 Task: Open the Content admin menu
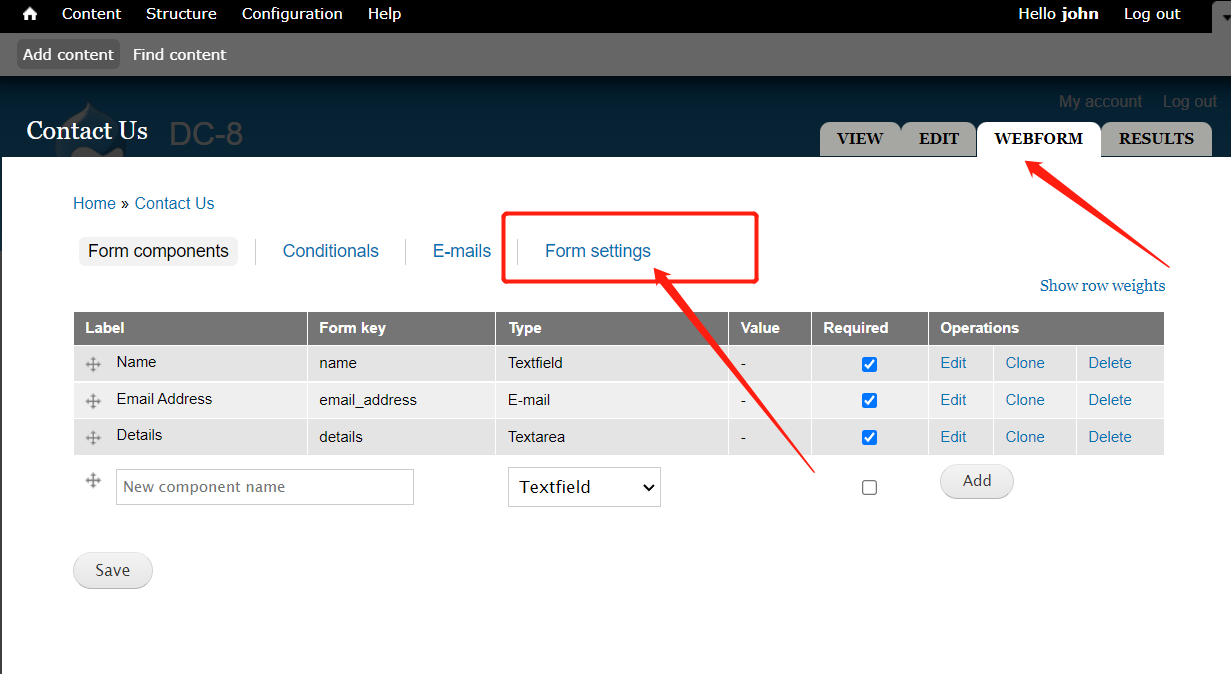[x=91, y=14]
